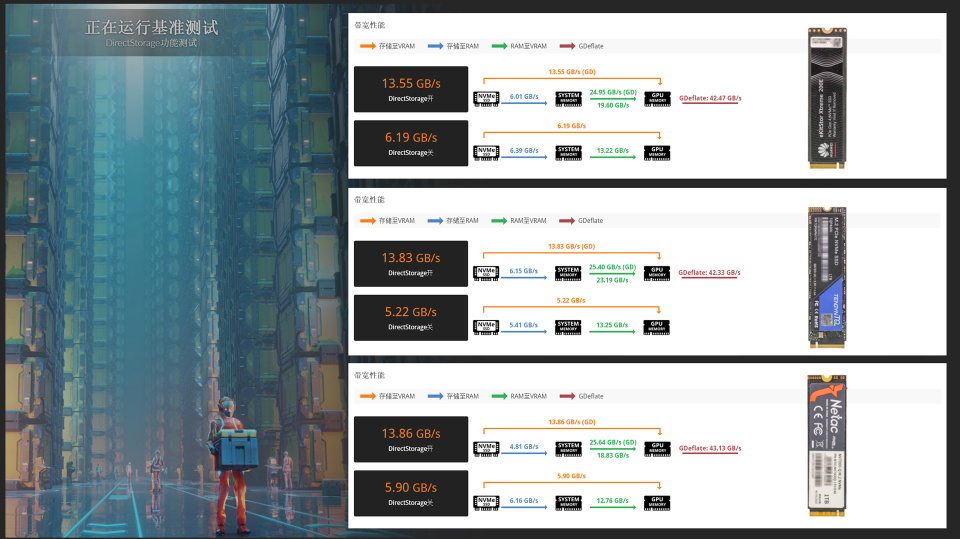This screenshot has height=539, width=960.
Task: Click the 24.95 GB/s (GD) green value
Action: (613, 92)
